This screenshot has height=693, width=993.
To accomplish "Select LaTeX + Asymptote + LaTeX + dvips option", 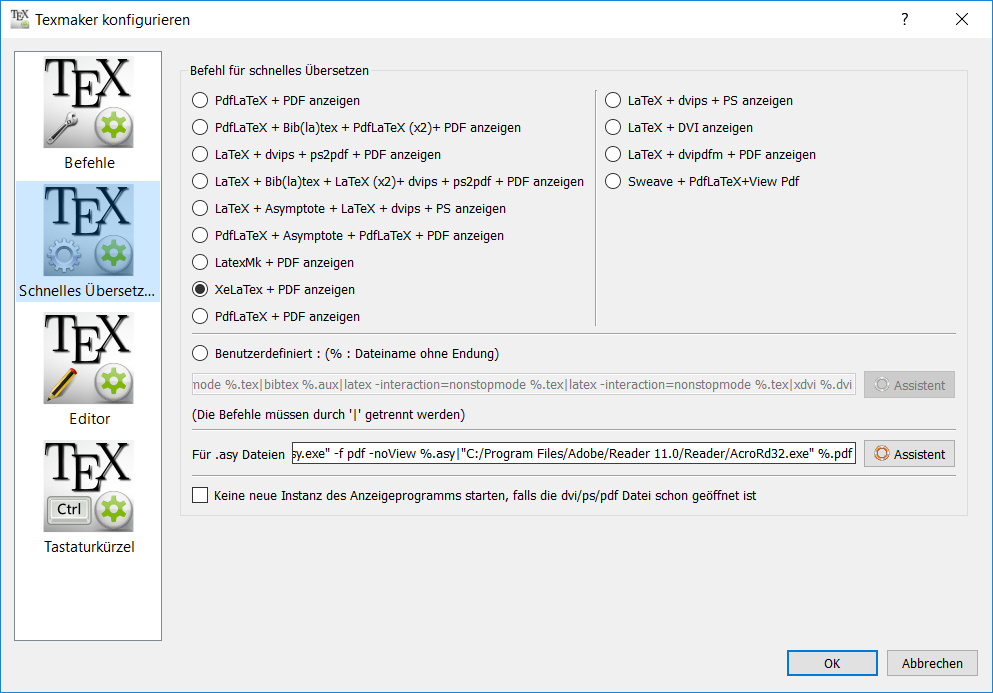I will (x=200, y=208).
